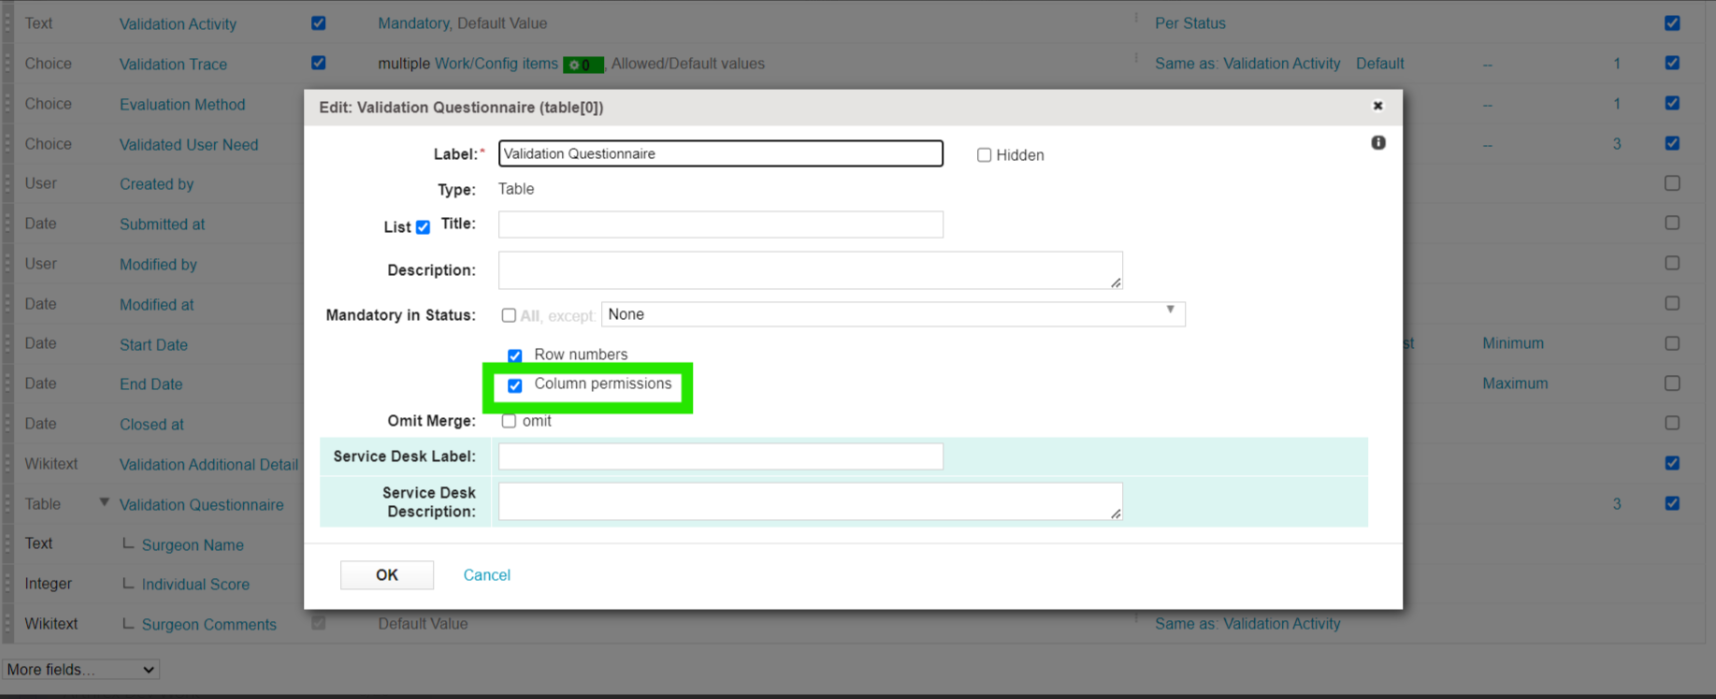Screen dimensions: 1716x699
Task: Open the Surgeon Comments field link
Action: click(209, 624)
